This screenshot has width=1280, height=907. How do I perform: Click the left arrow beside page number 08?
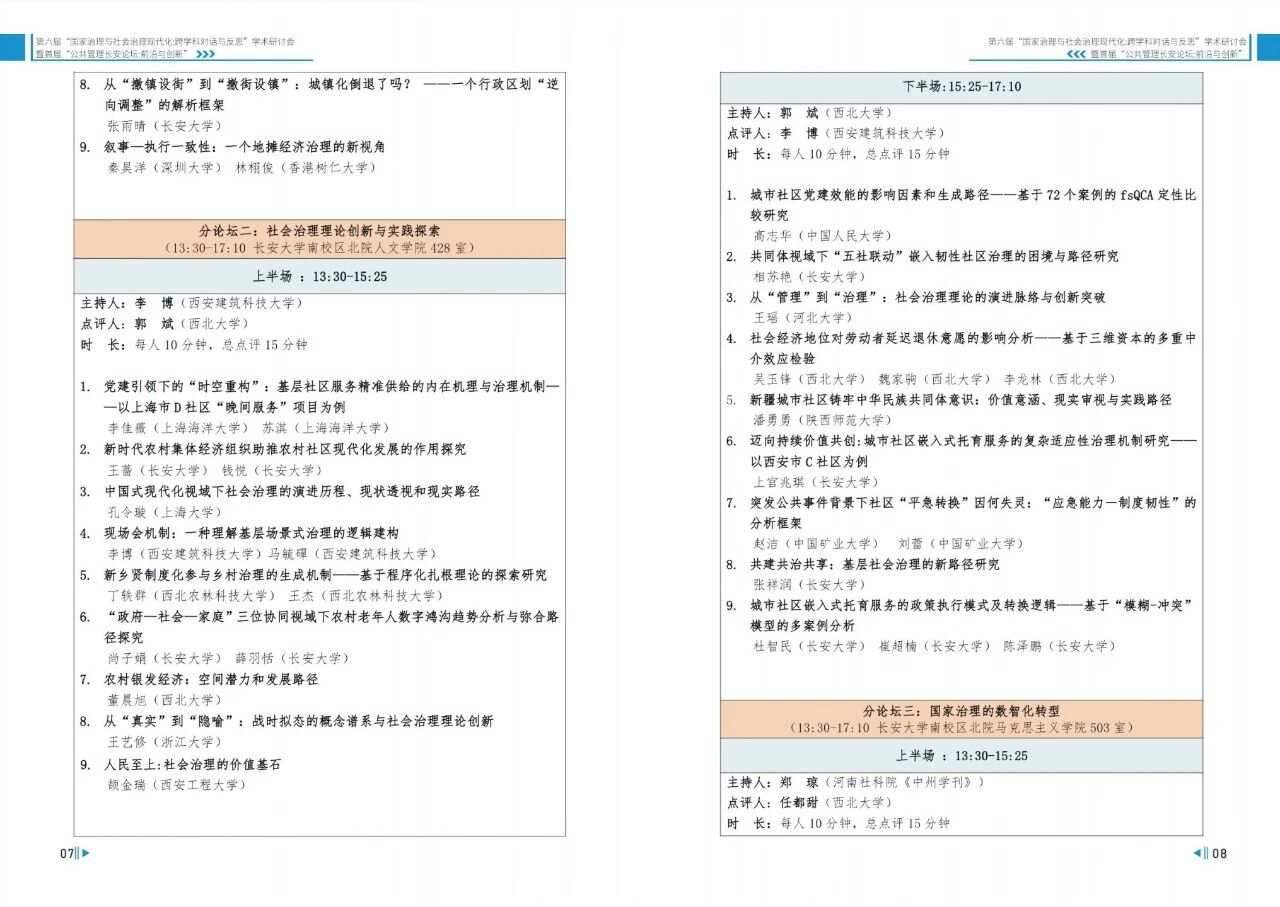tap(1197, 853)
